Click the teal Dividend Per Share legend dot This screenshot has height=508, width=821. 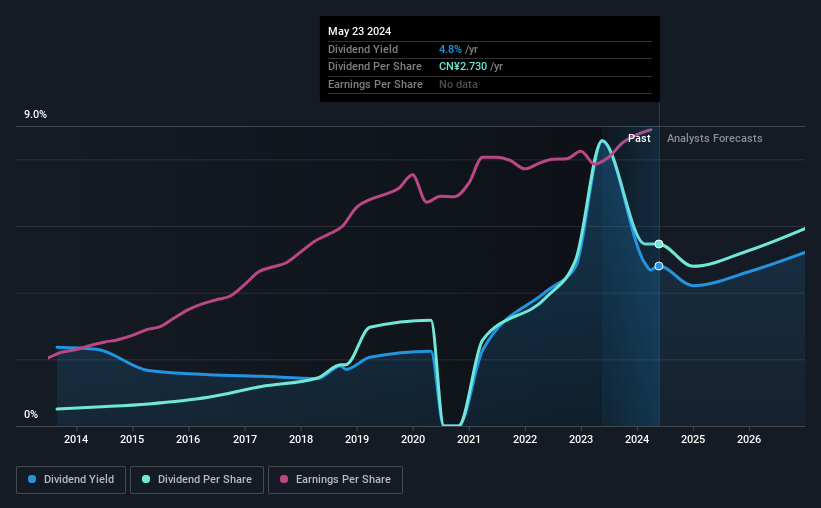point(146,479)
